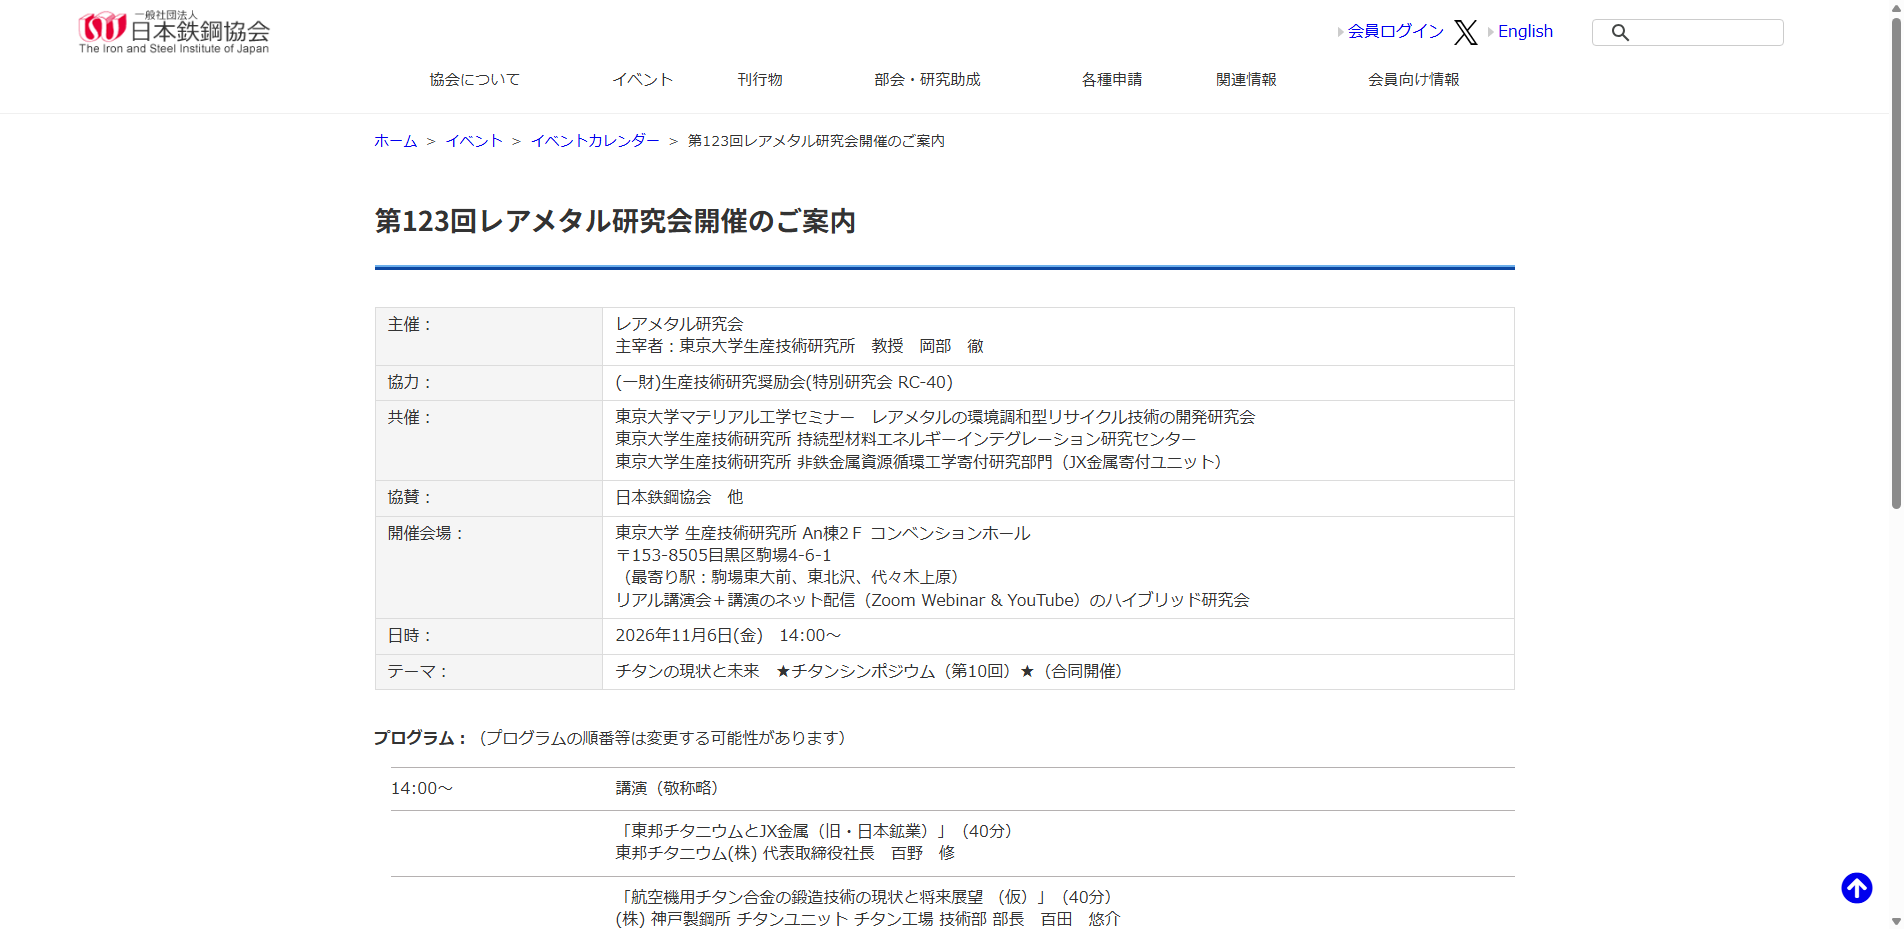
Task: Click the theme text チタンの現状と未来
Action: coord(687,671)
